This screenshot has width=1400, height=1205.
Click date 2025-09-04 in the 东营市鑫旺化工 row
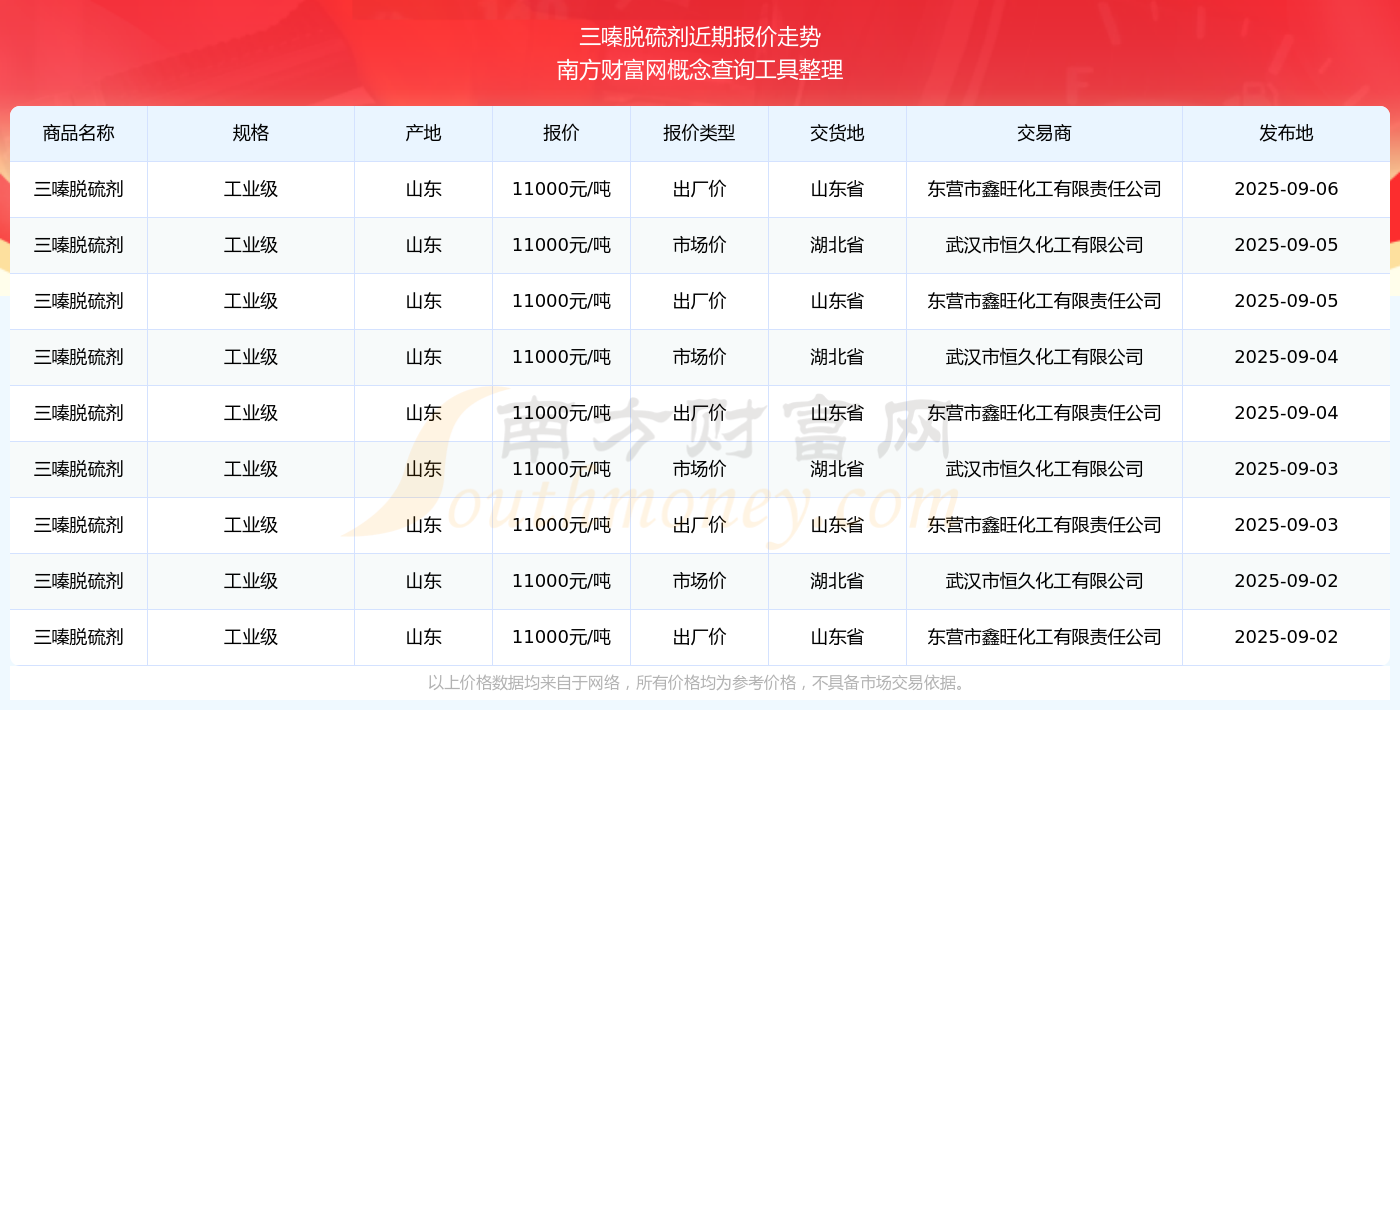pos(1287,414)
